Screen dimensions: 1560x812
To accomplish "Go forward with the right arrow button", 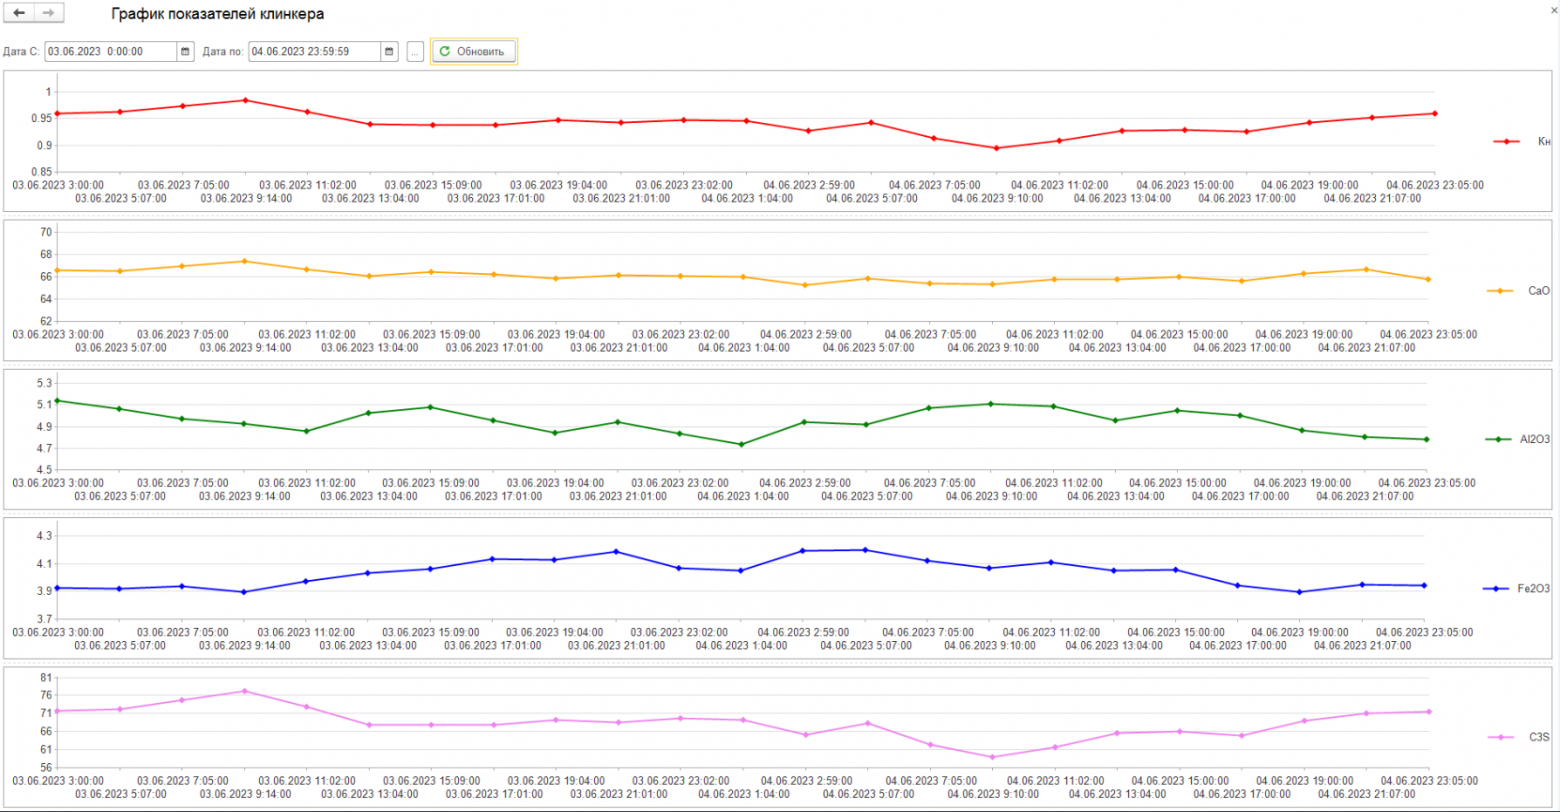I will click(48, 14).
